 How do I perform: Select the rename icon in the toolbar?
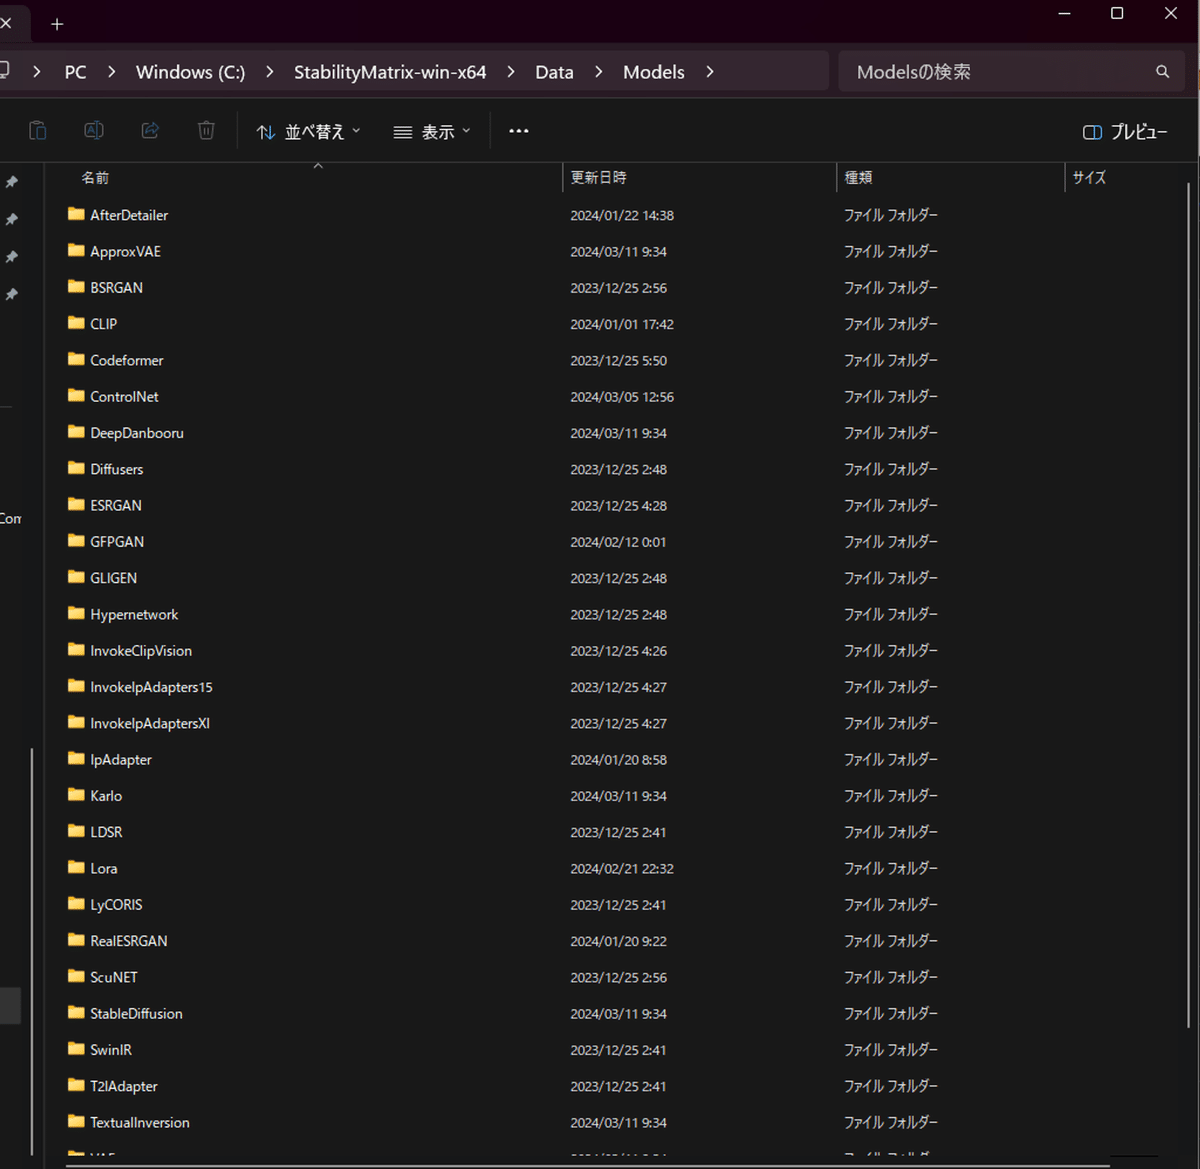click(94, 130)
